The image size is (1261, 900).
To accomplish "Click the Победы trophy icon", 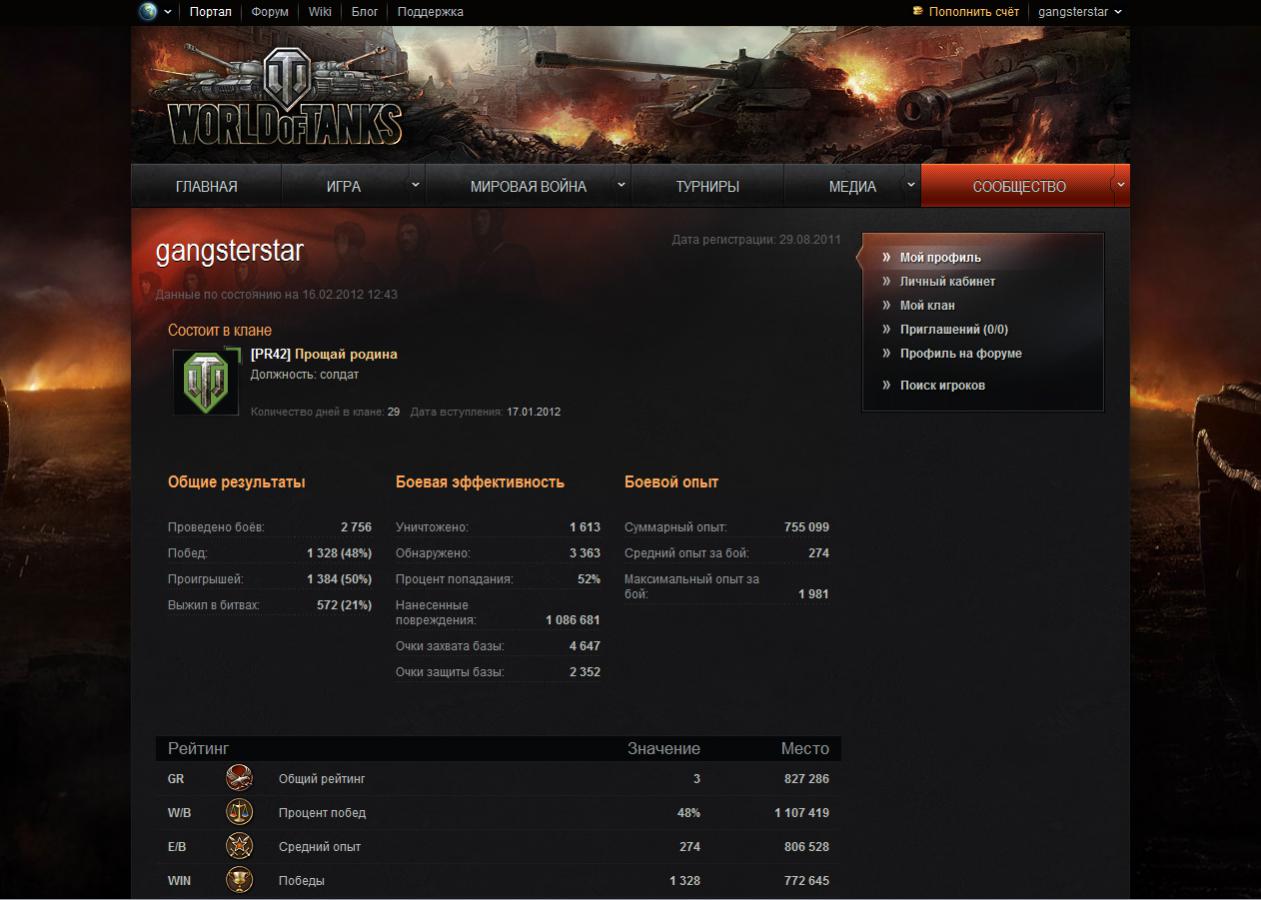I will [x=239, y=880].
